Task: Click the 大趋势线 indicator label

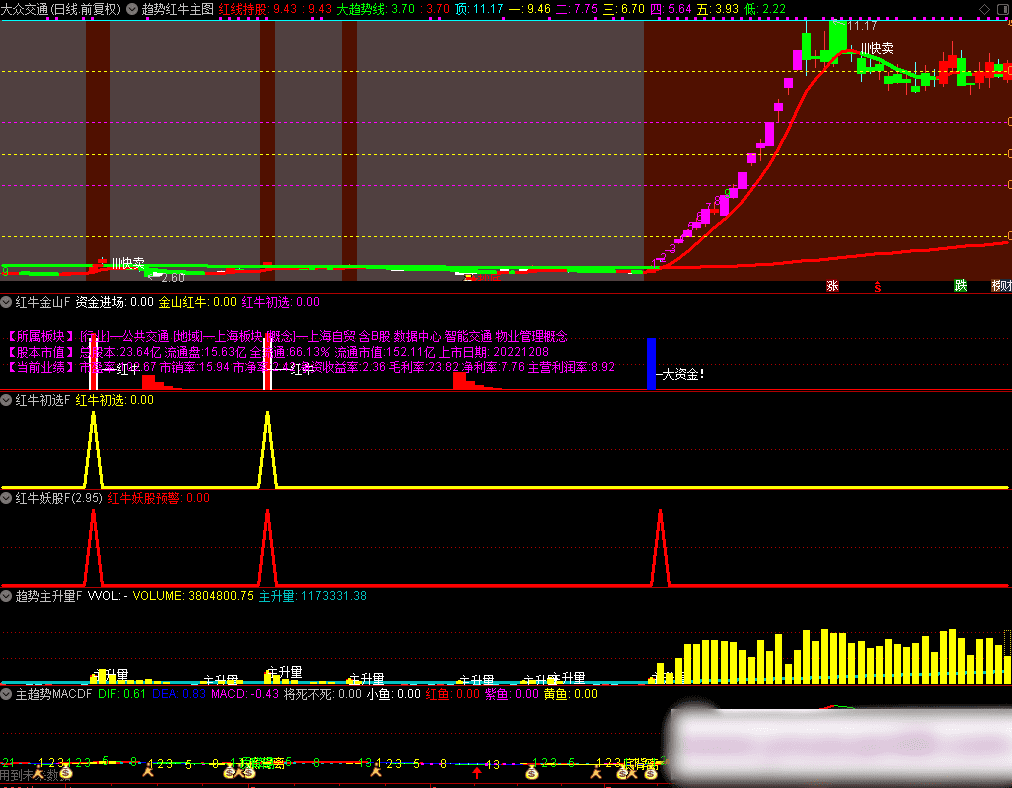Action: coord(361,9)
